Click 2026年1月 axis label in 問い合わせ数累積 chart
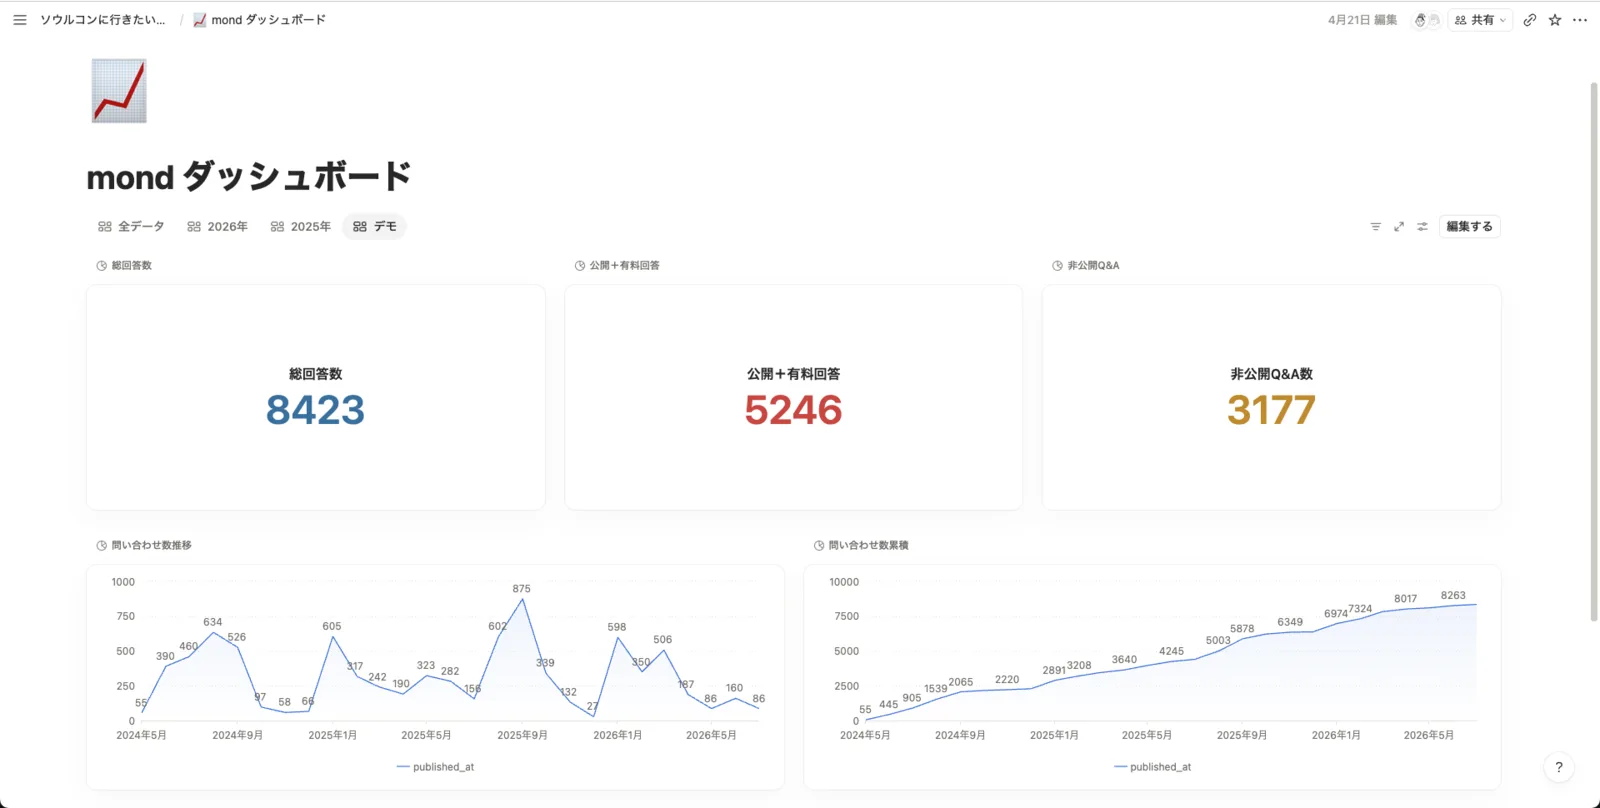 click(x=1336, y=735)
